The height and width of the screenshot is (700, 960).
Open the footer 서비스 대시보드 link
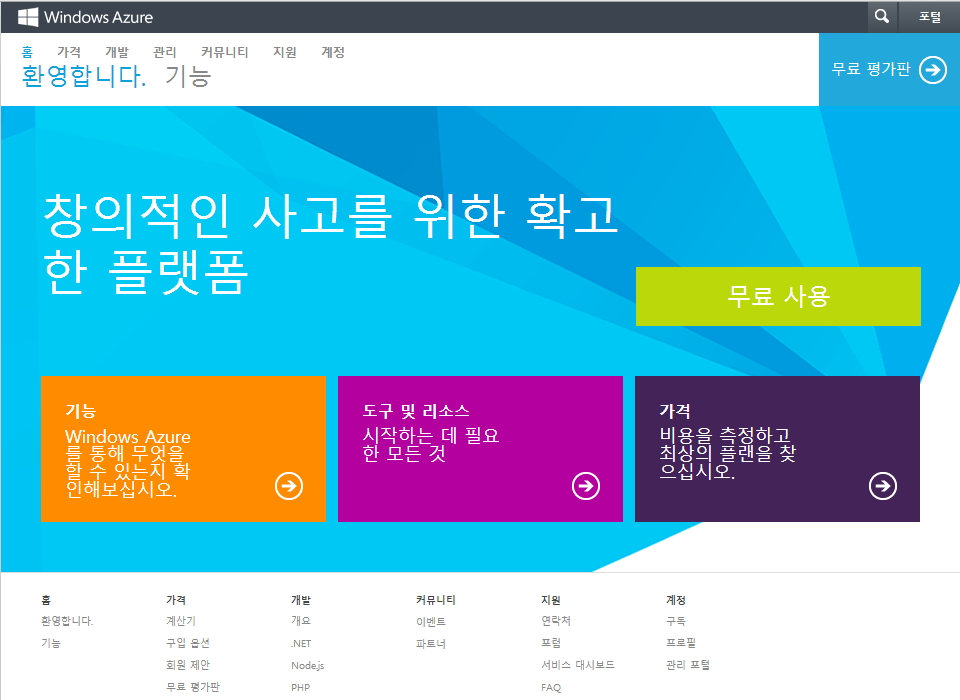[x=577, y=665]
